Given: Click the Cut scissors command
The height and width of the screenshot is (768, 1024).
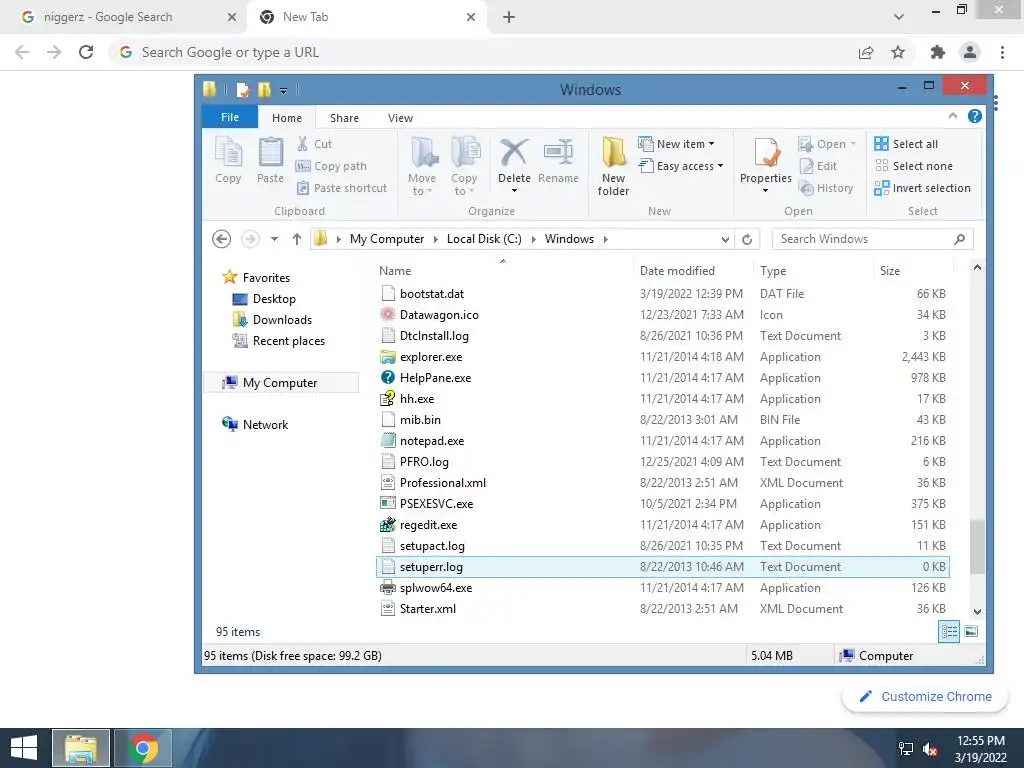Looking at the screenshot, I should pyautogui.click(x=314, y=144).
